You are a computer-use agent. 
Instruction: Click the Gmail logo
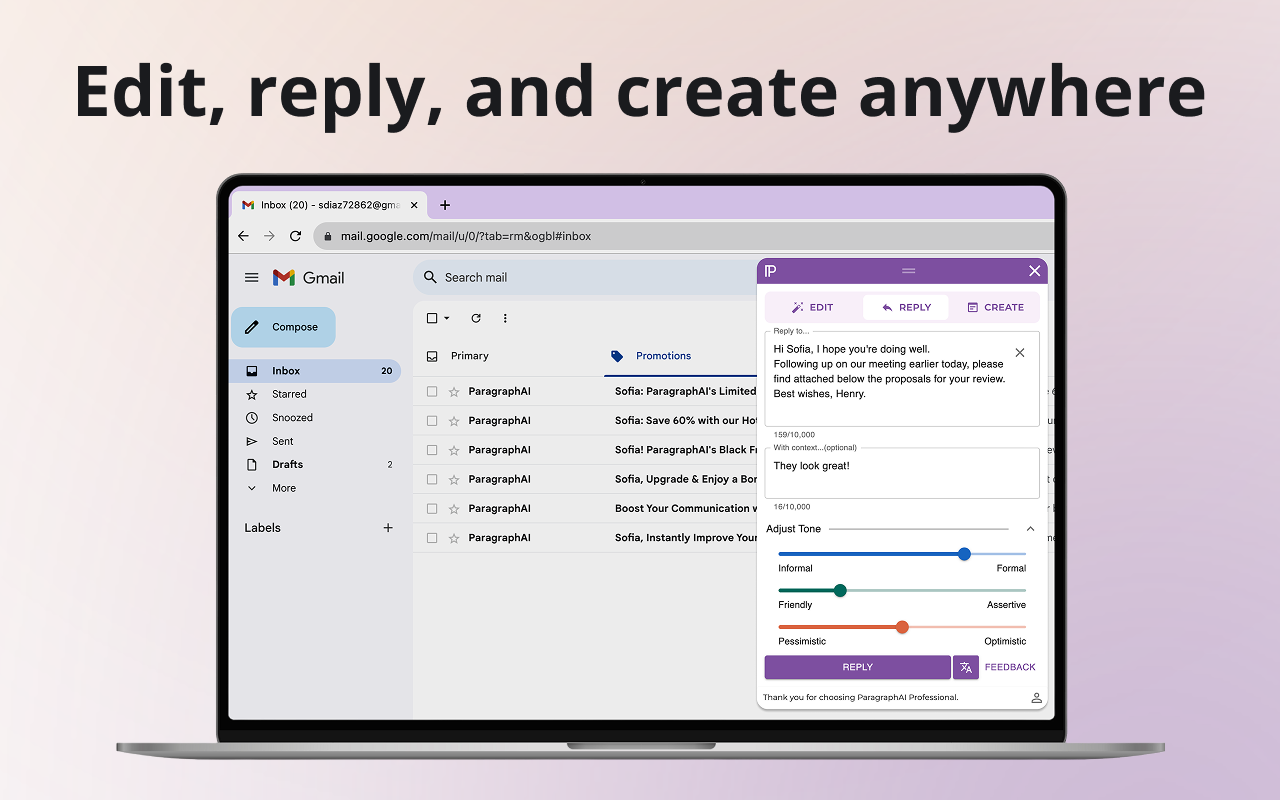[x=309, y=278]
